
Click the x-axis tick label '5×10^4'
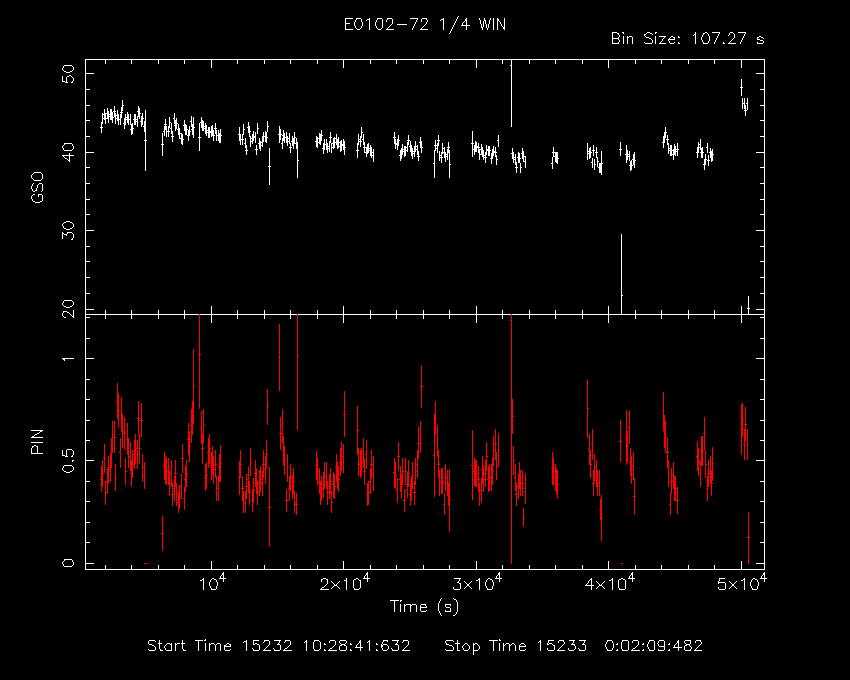click(x=742, y=582)
